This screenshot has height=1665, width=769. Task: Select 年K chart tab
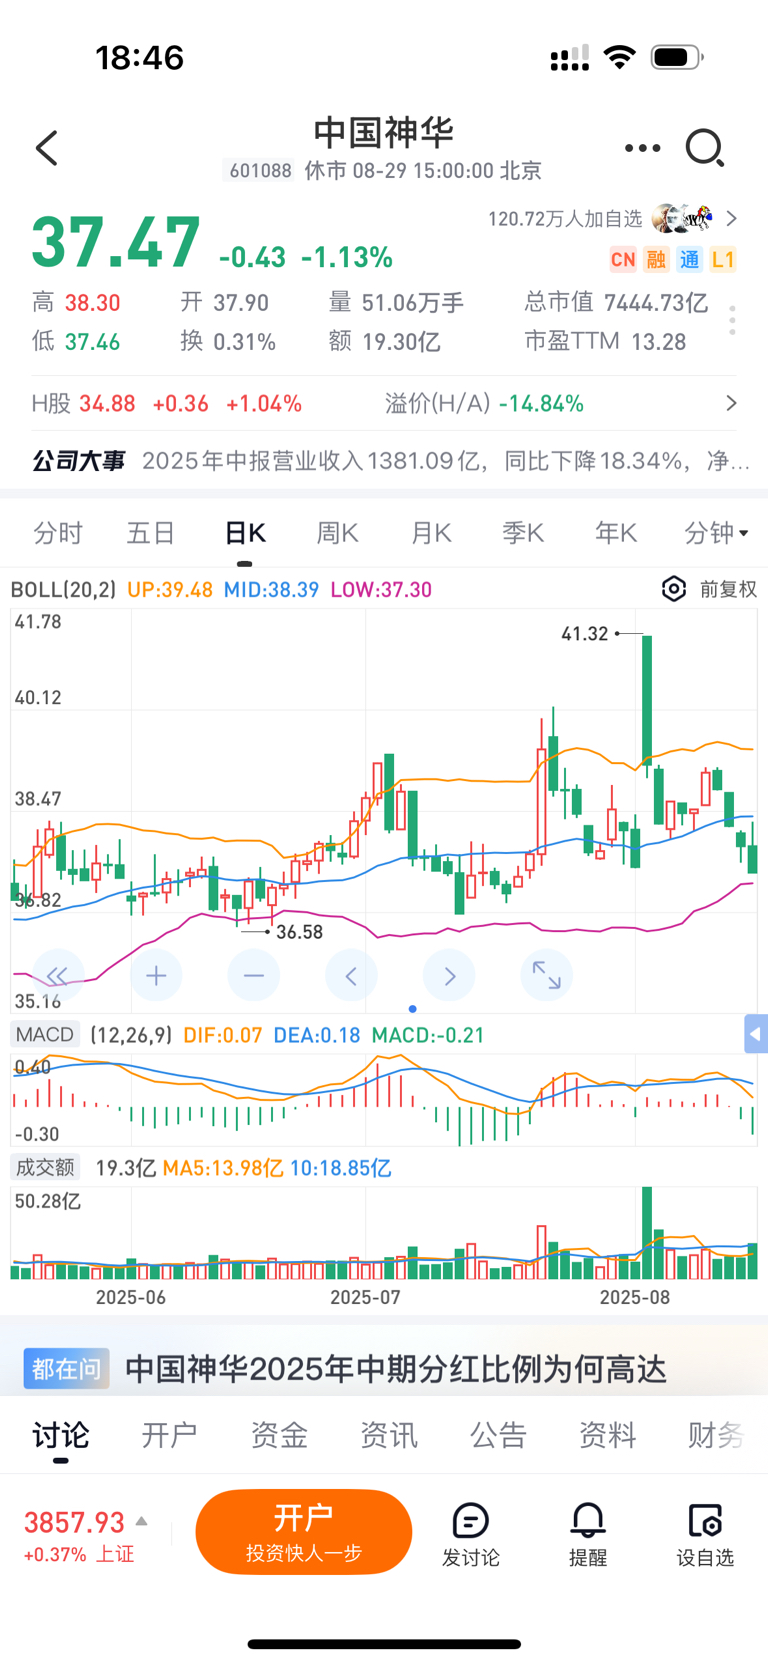[616, 533]
